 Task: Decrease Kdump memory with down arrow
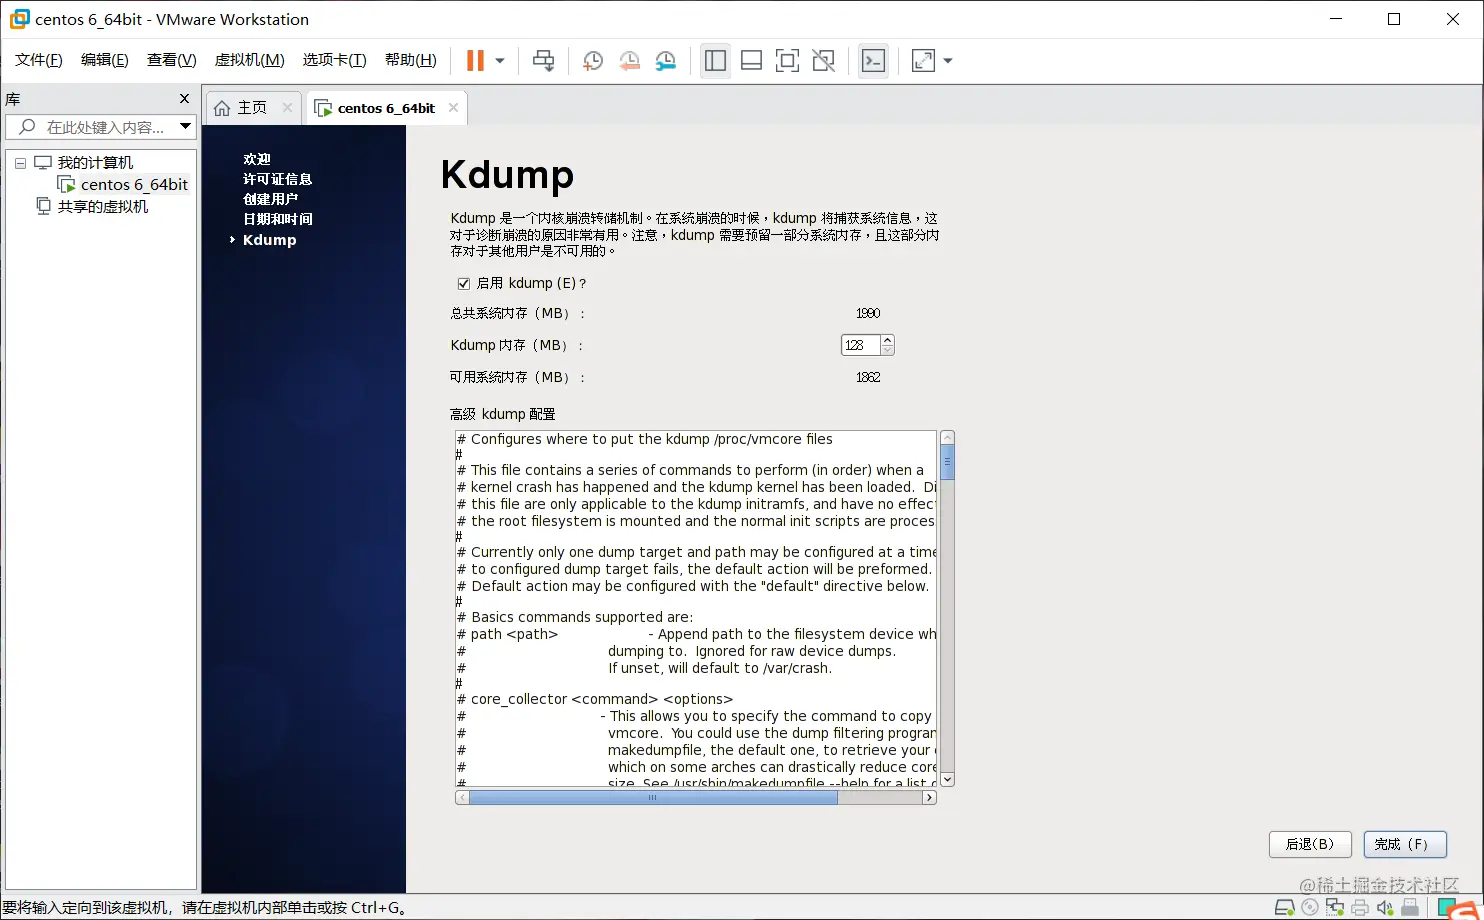click(x=887, y=350)
